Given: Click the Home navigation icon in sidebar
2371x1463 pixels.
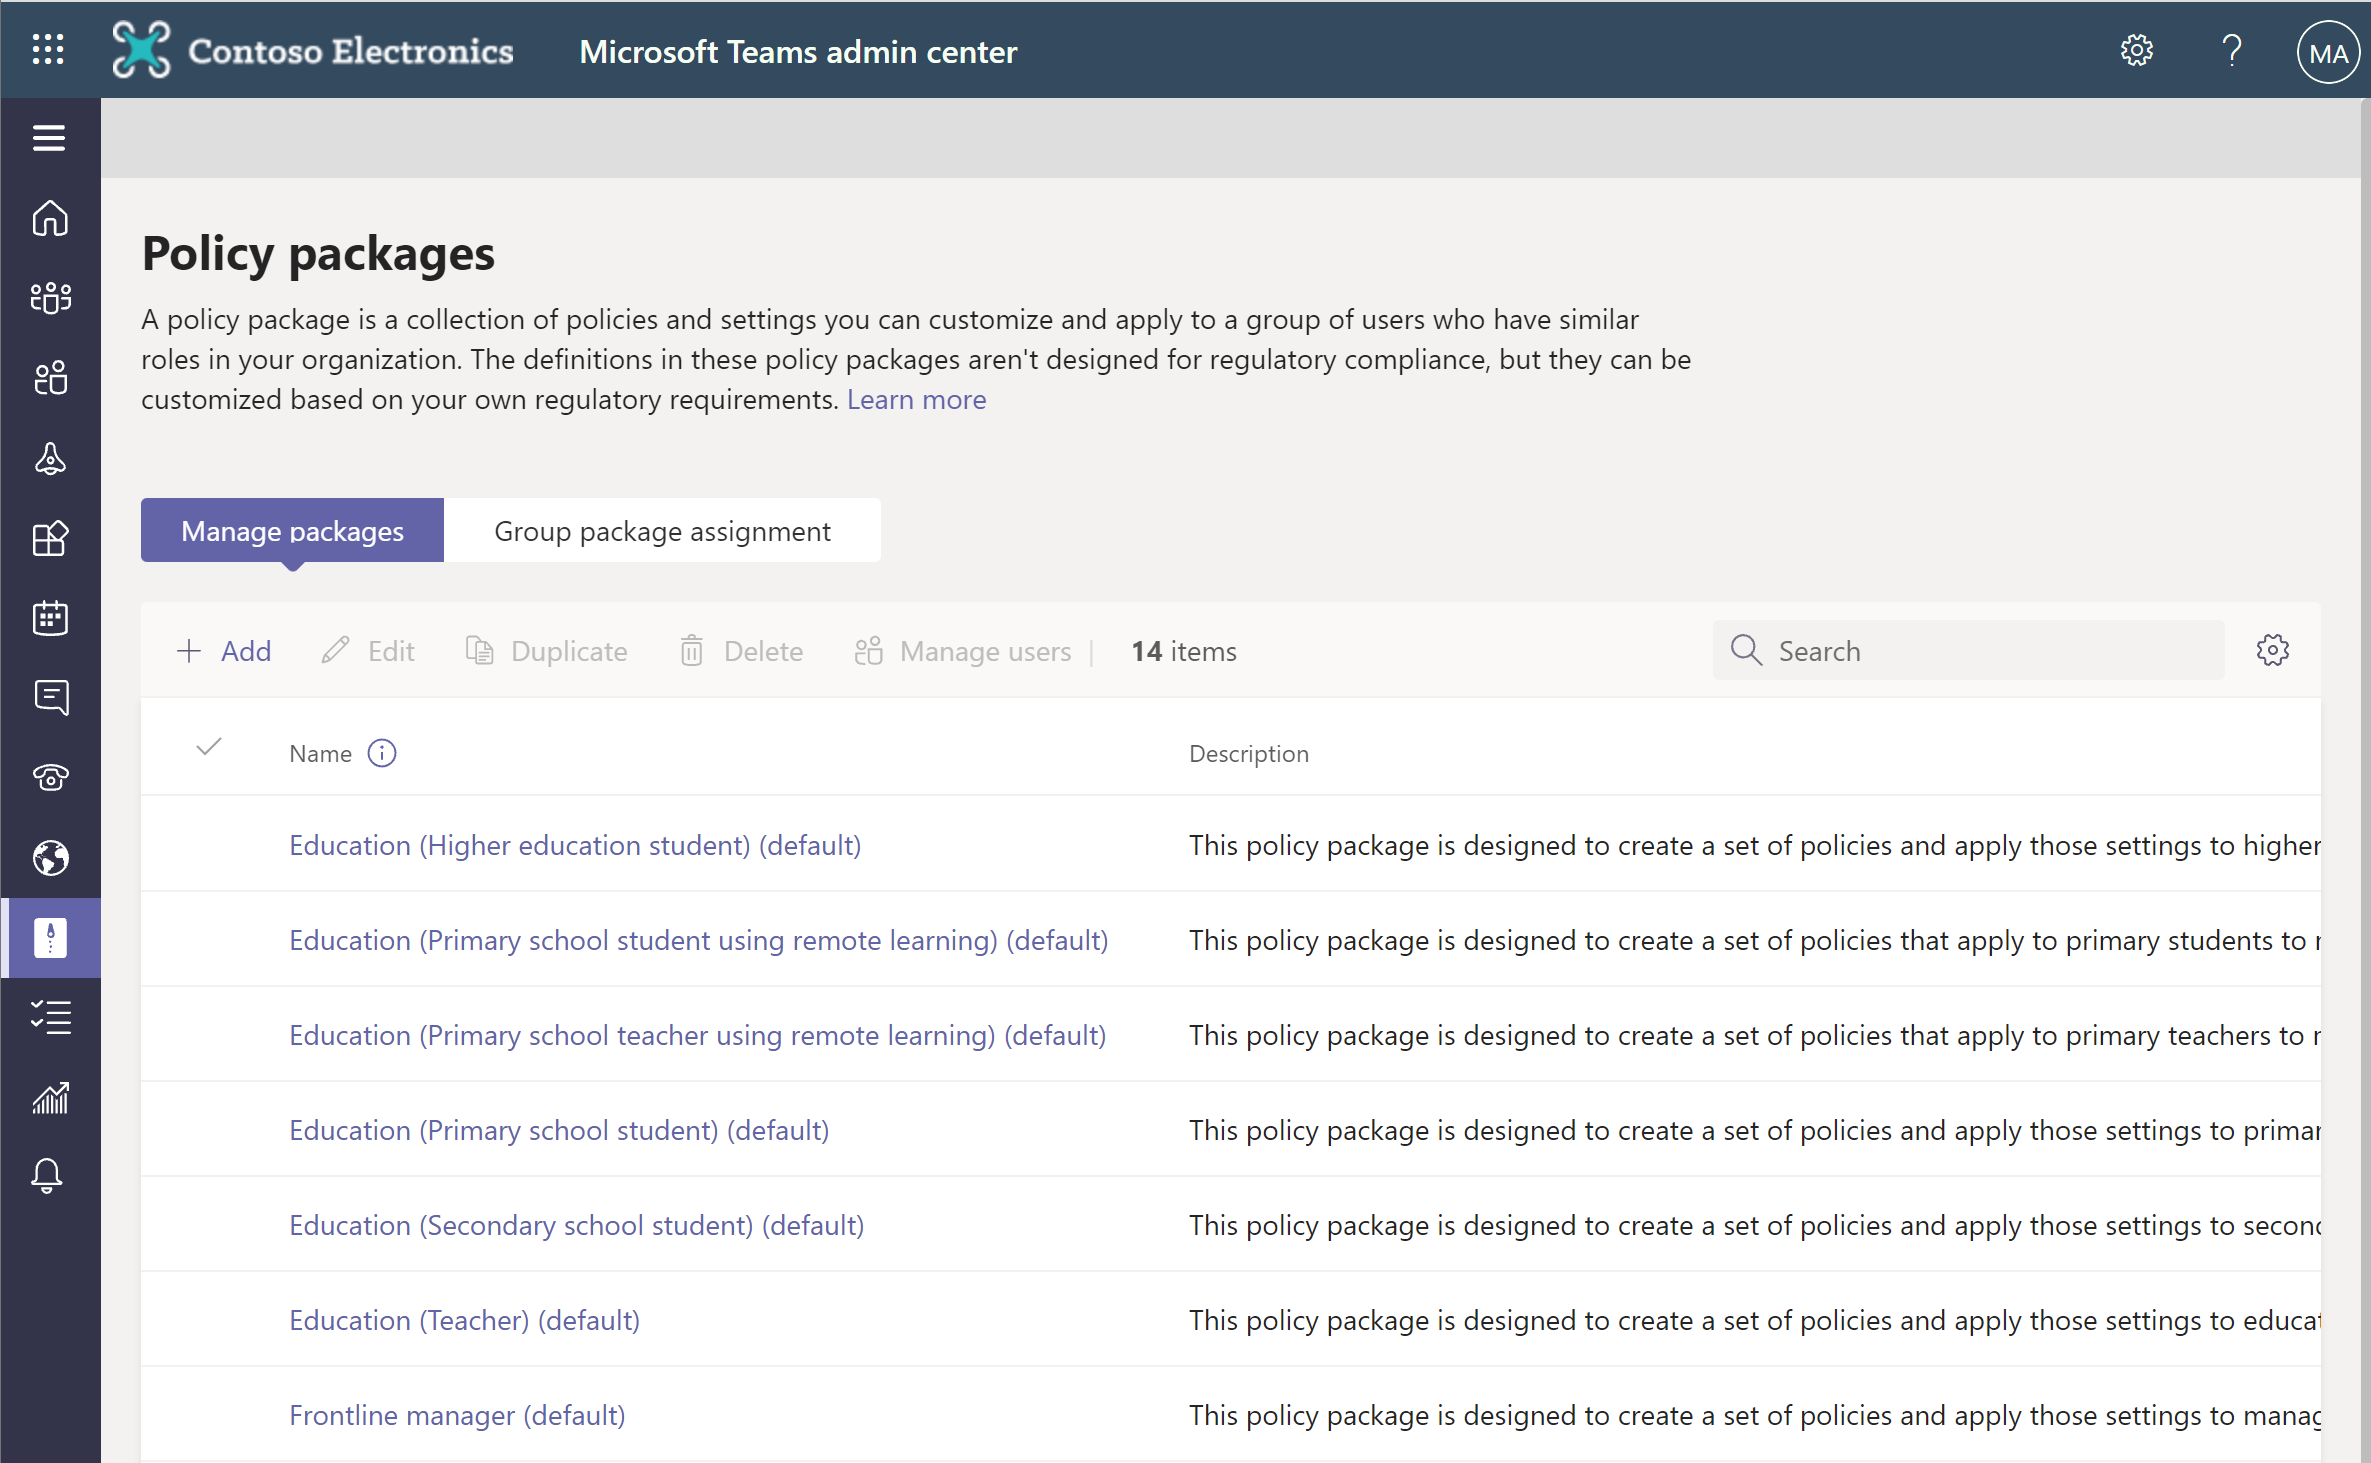Looking at the screenshot, I should coord(51,217).
